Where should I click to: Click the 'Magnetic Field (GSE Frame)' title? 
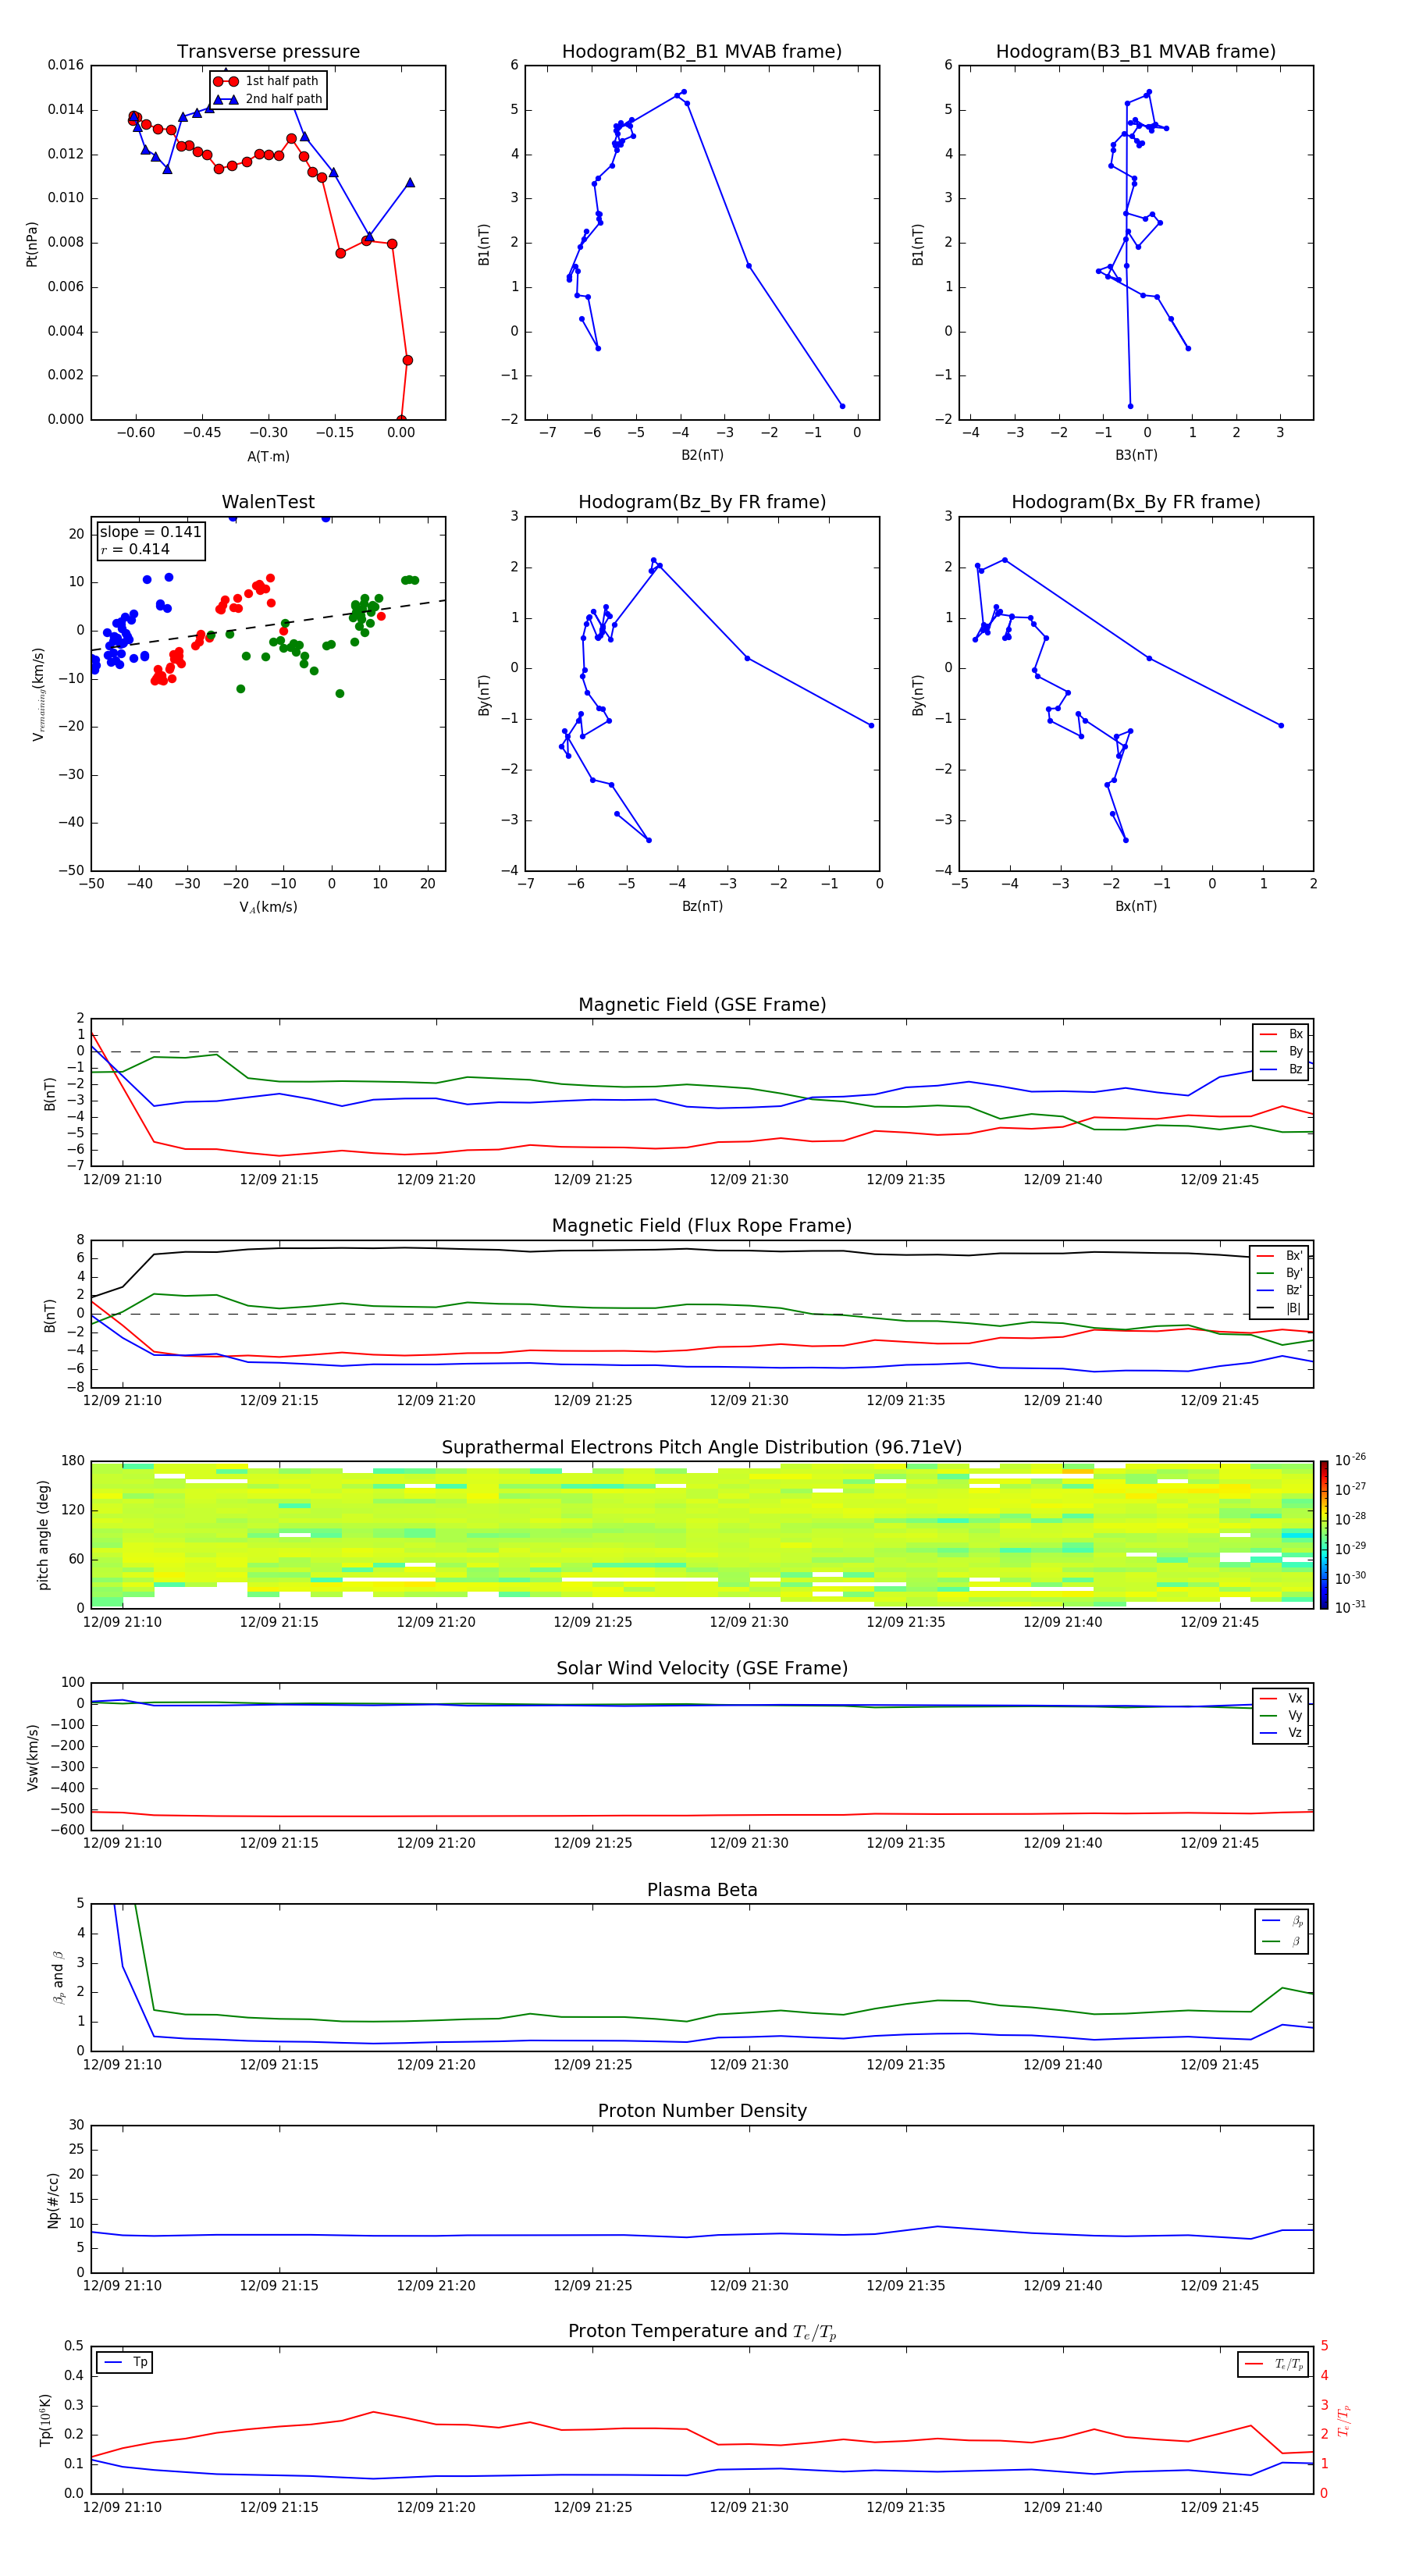tap(702, 1005)
